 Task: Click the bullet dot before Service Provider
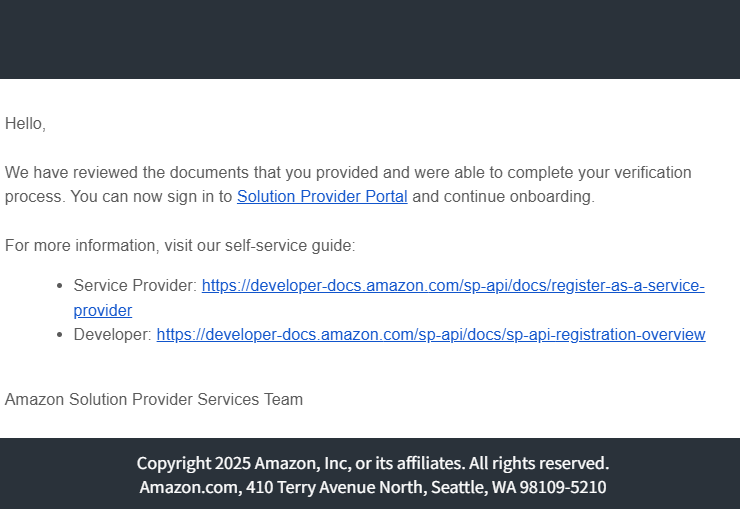pyautogui.click(x=62, y=286)
